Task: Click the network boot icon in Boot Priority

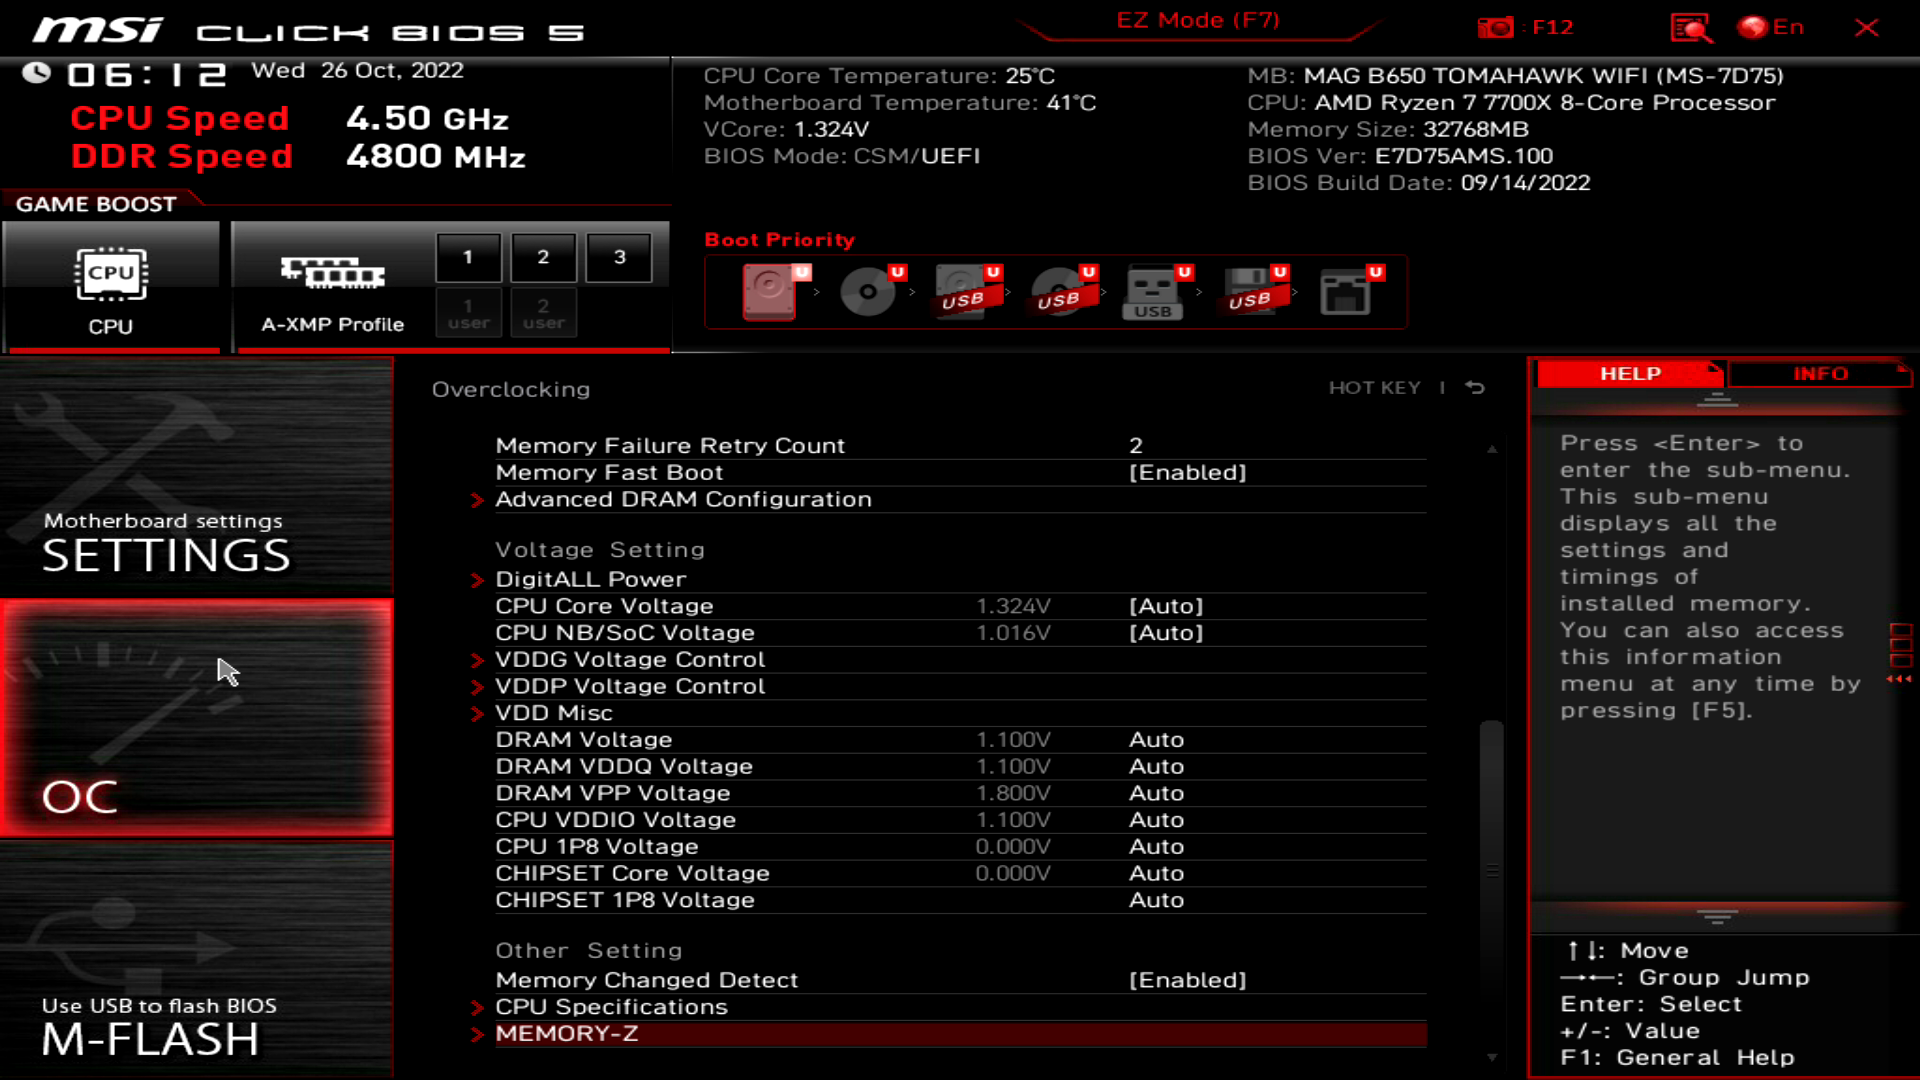Action: tap(1347, 292)
